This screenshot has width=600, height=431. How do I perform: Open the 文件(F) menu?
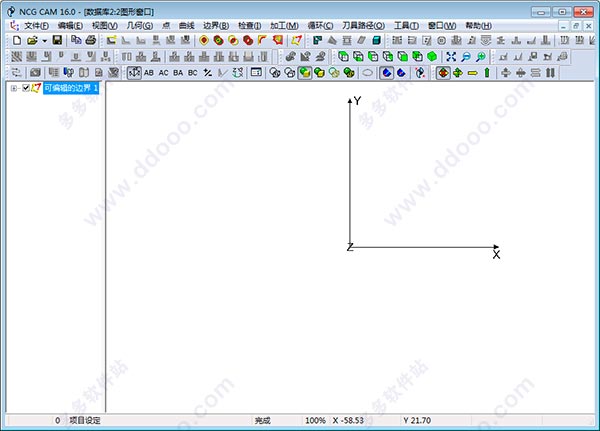[x=36, y=26]
